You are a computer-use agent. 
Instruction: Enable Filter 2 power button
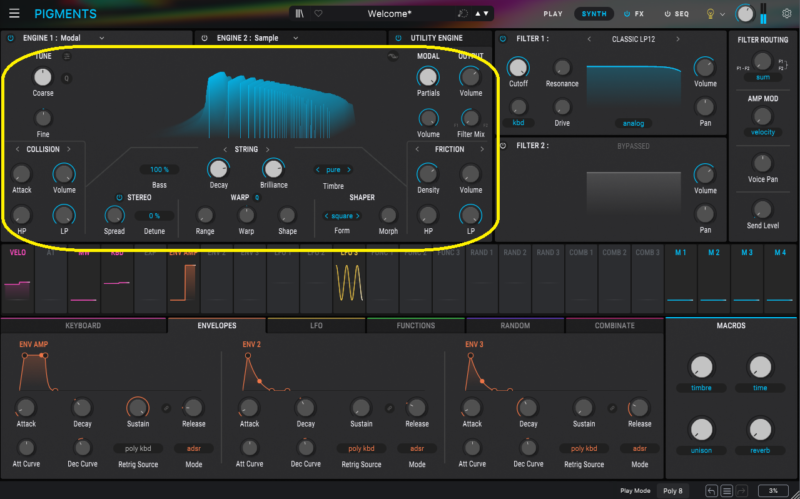click(x=503, y=146)
